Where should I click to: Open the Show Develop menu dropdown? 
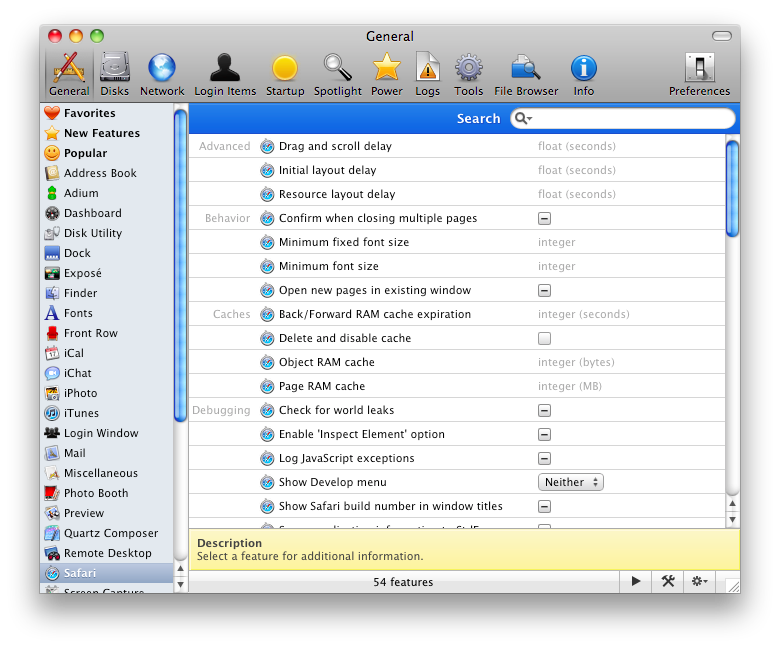click(571, 482)
